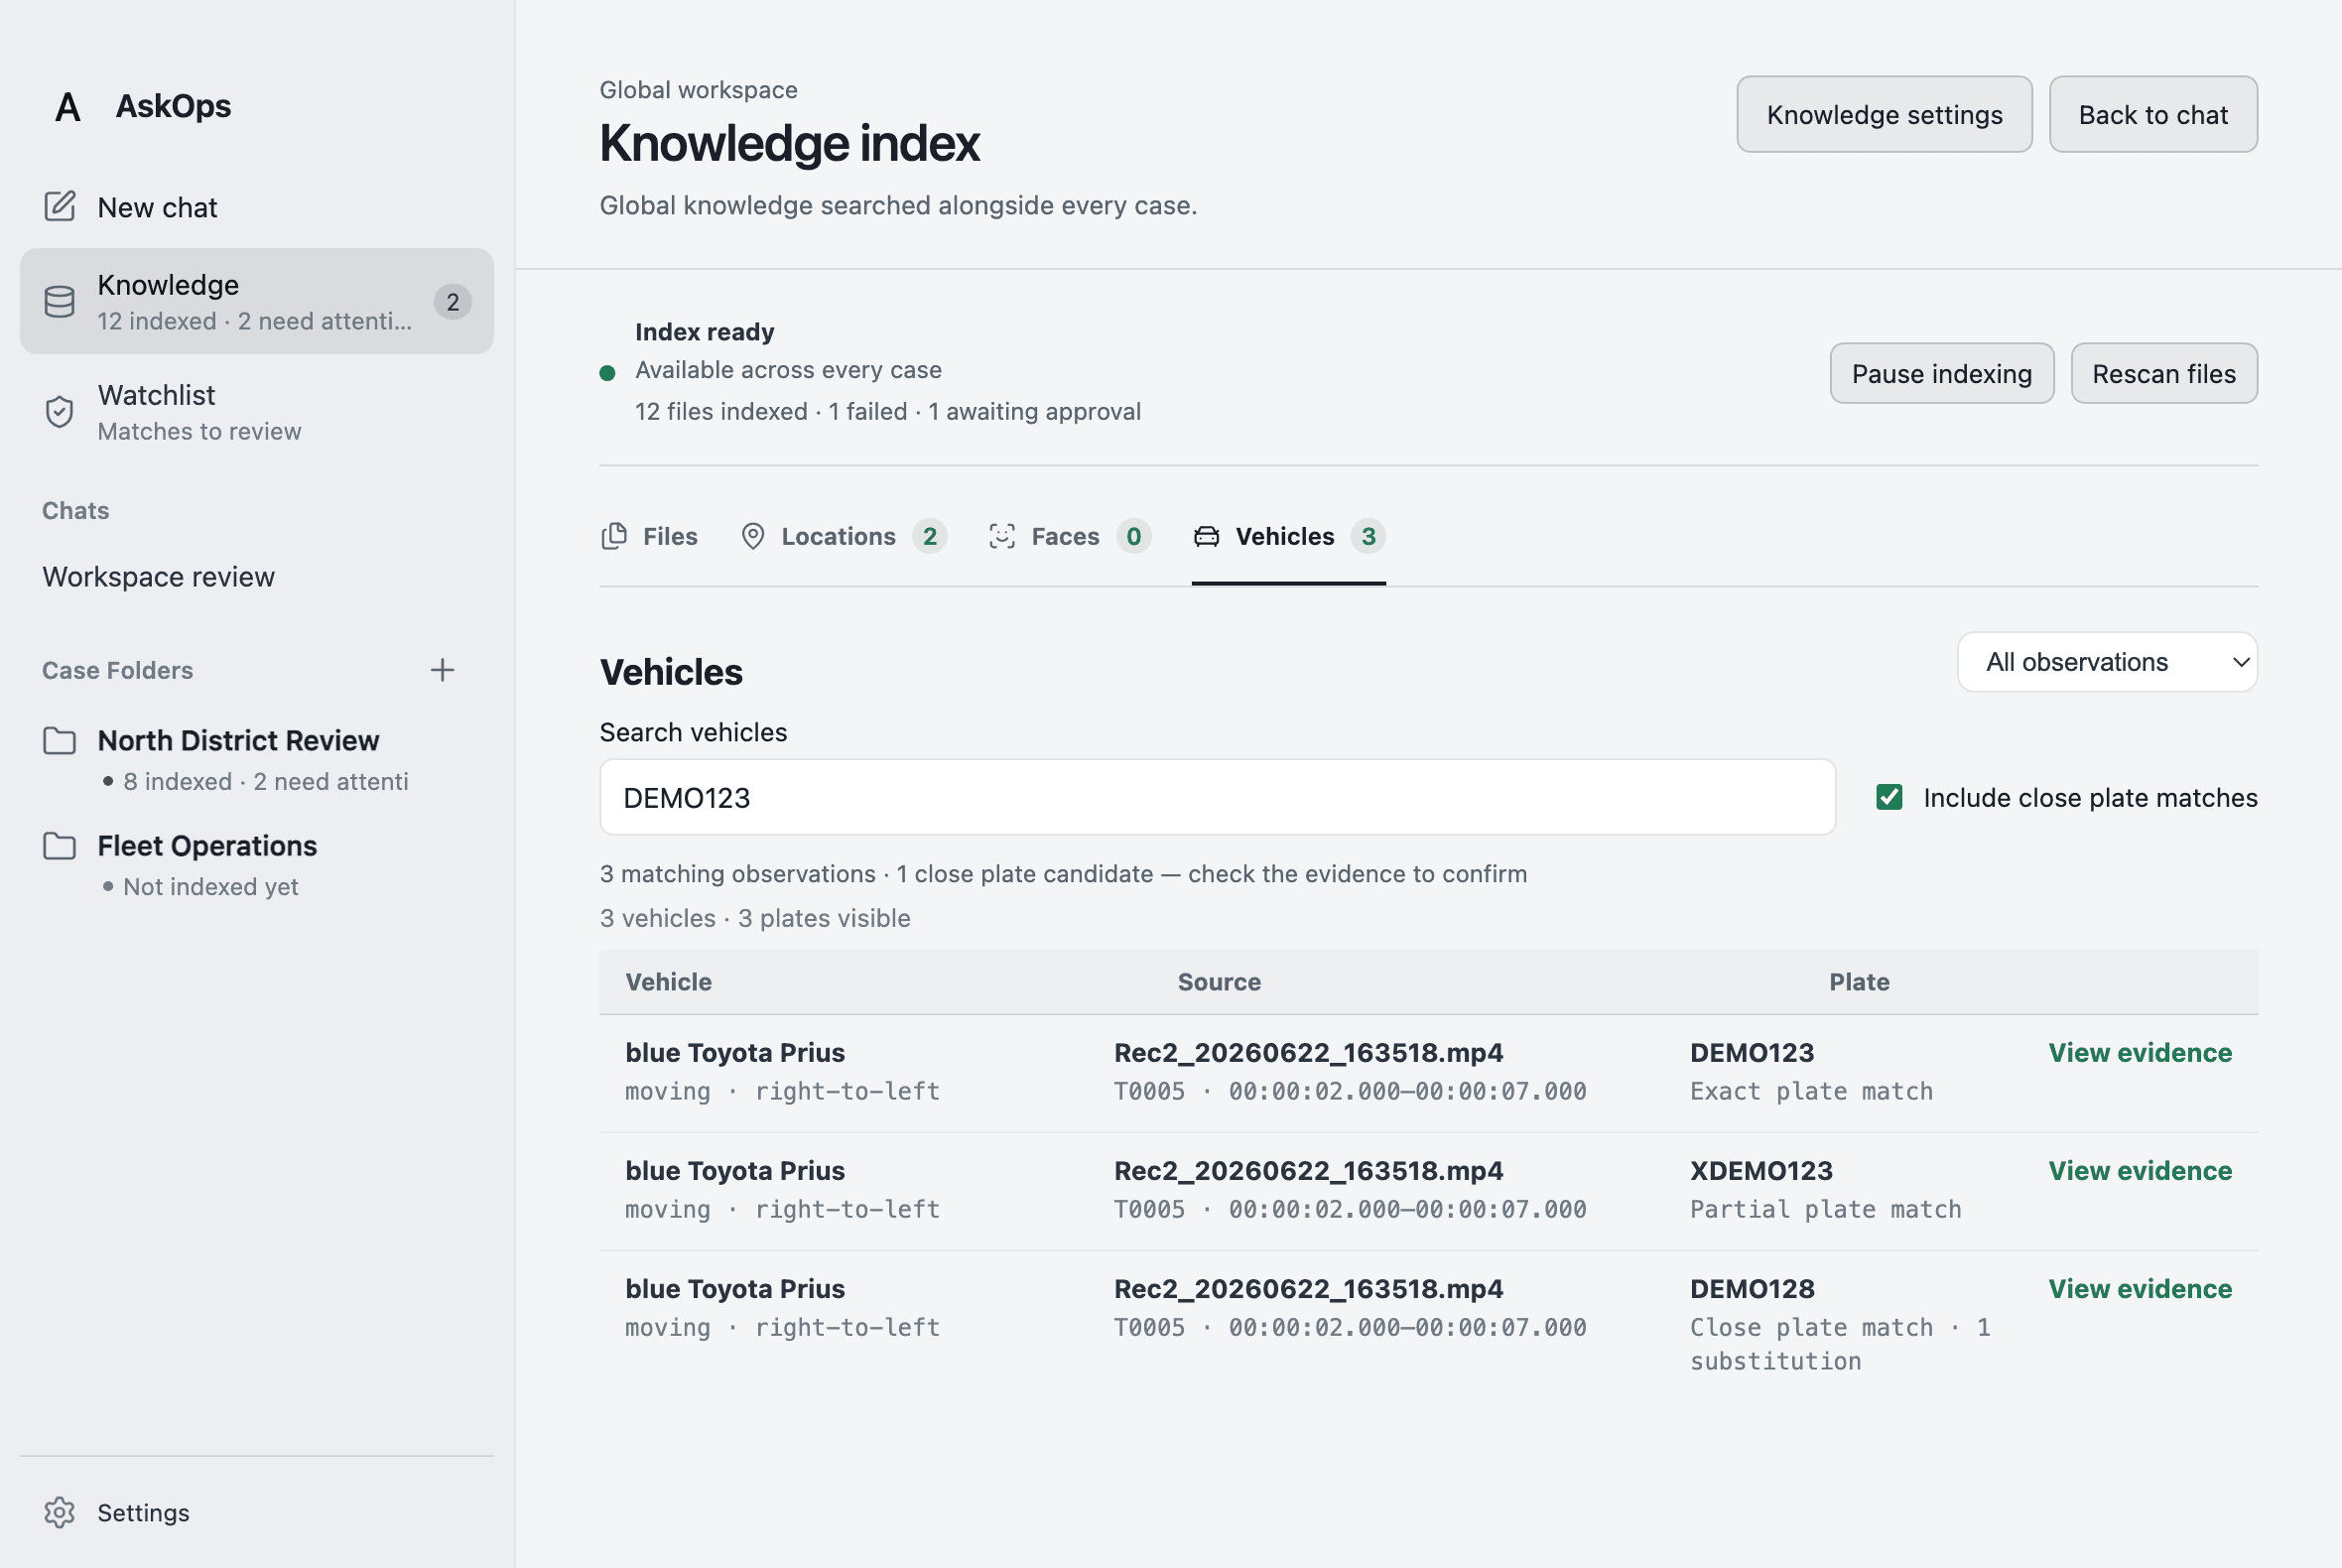The image size is (2342, 1568).
Task: Open the All observations dropdown
Action: [2107, 662]
